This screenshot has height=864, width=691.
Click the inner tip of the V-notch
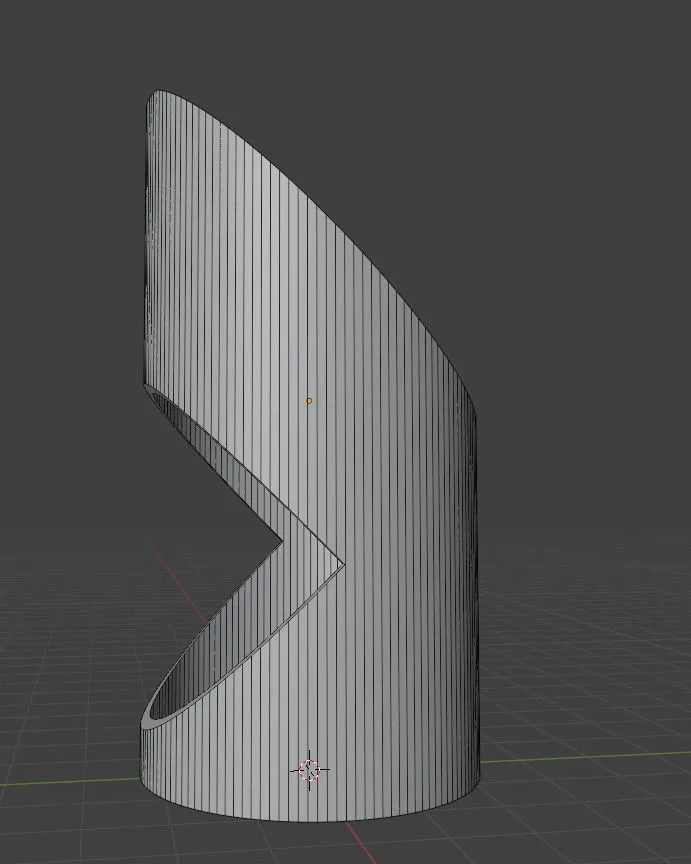tap(282, 545)
